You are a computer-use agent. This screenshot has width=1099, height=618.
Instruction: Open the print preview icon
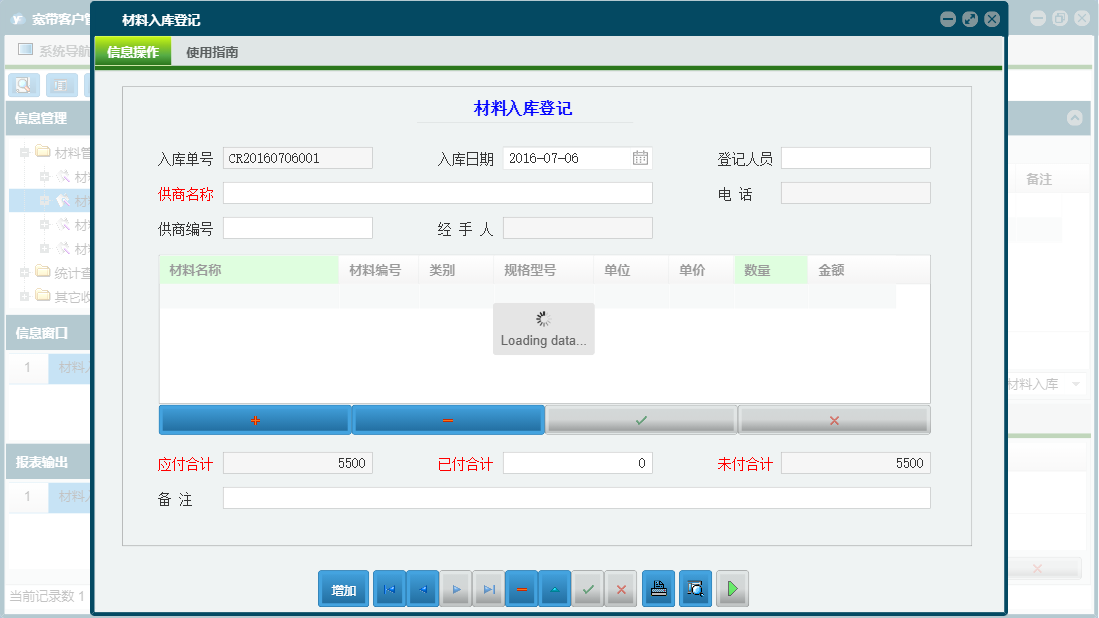(x=695, y=589)
